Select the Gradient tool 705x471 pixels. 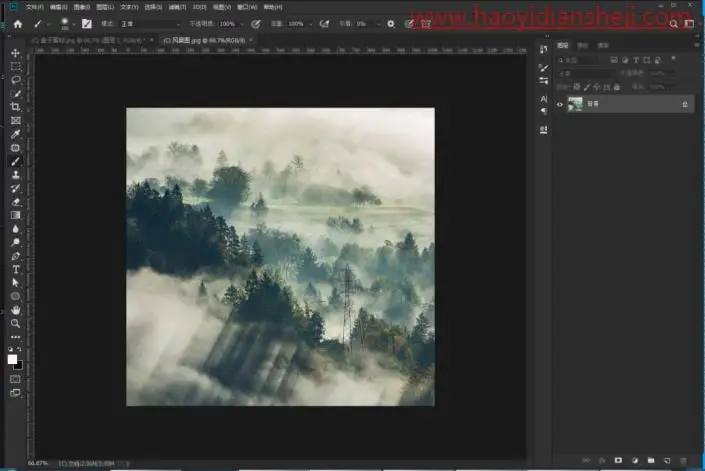15,215
